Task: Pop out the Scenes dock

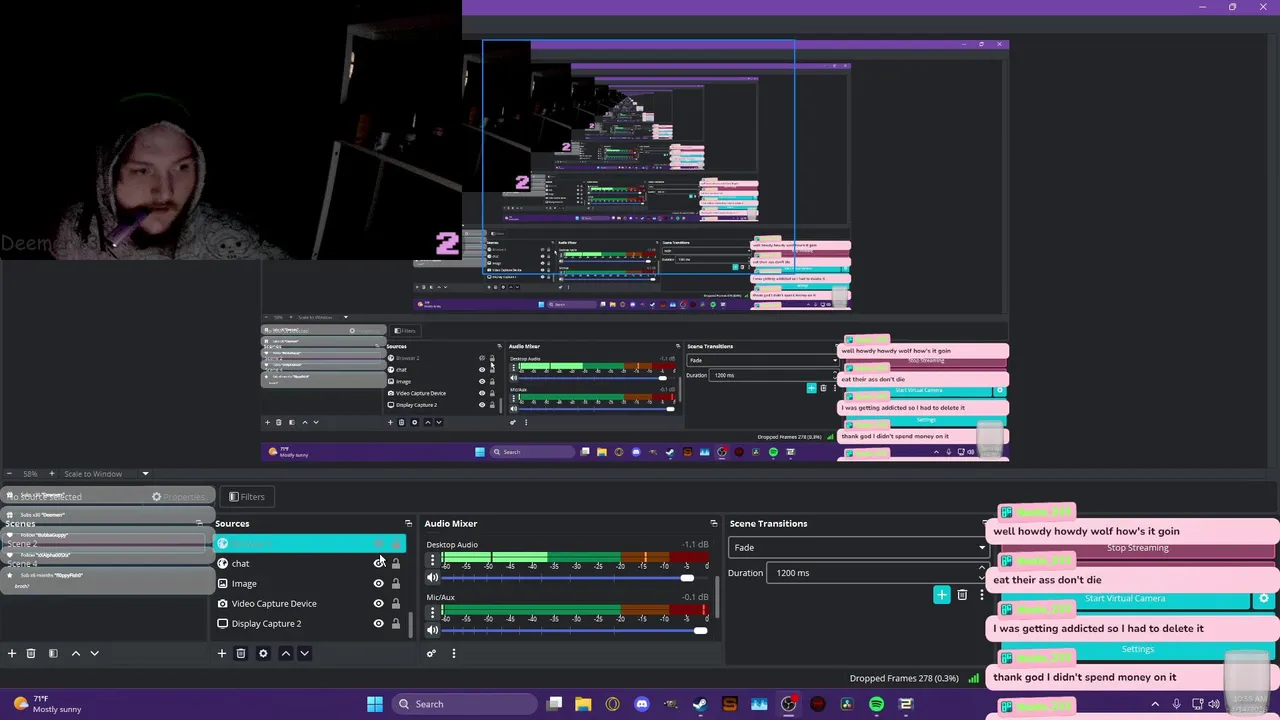Action: click(199, 523)
